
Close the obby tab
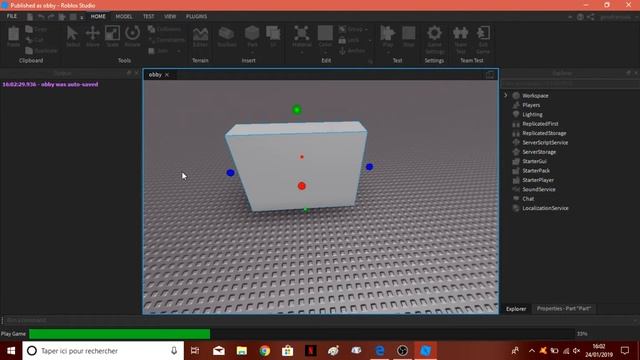click(x=167, y=75)
